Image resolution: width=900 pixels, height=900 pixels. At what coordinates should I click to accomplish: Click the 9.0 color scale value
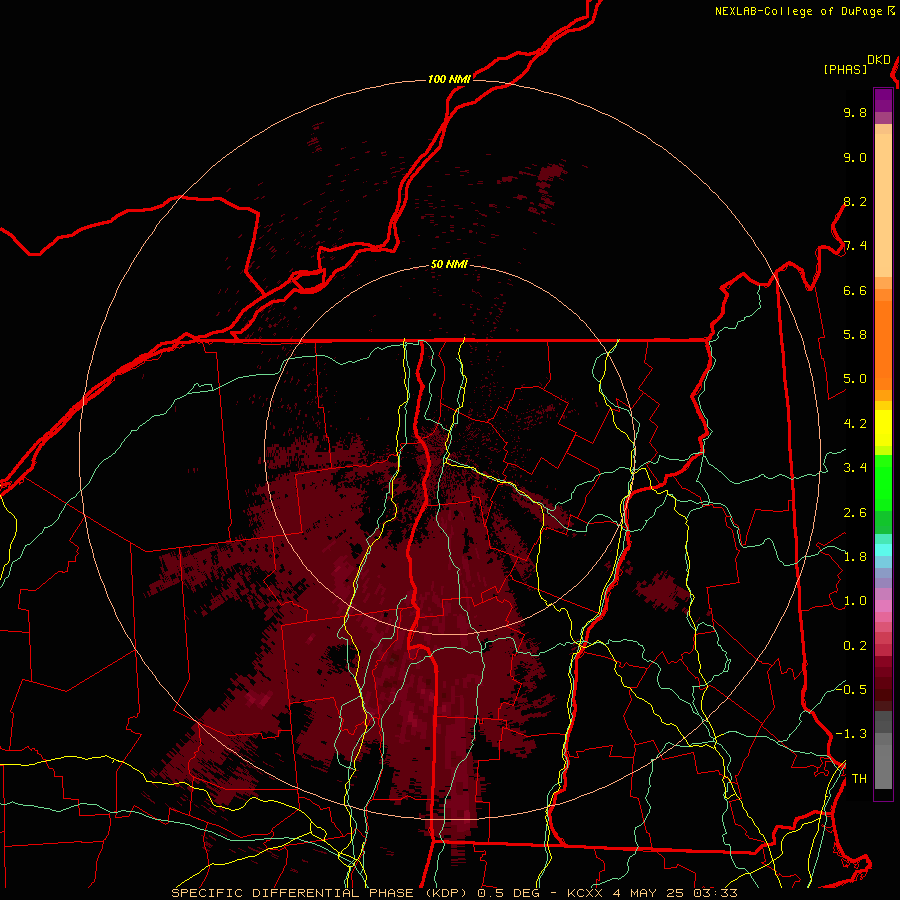(x=855, y=158)
